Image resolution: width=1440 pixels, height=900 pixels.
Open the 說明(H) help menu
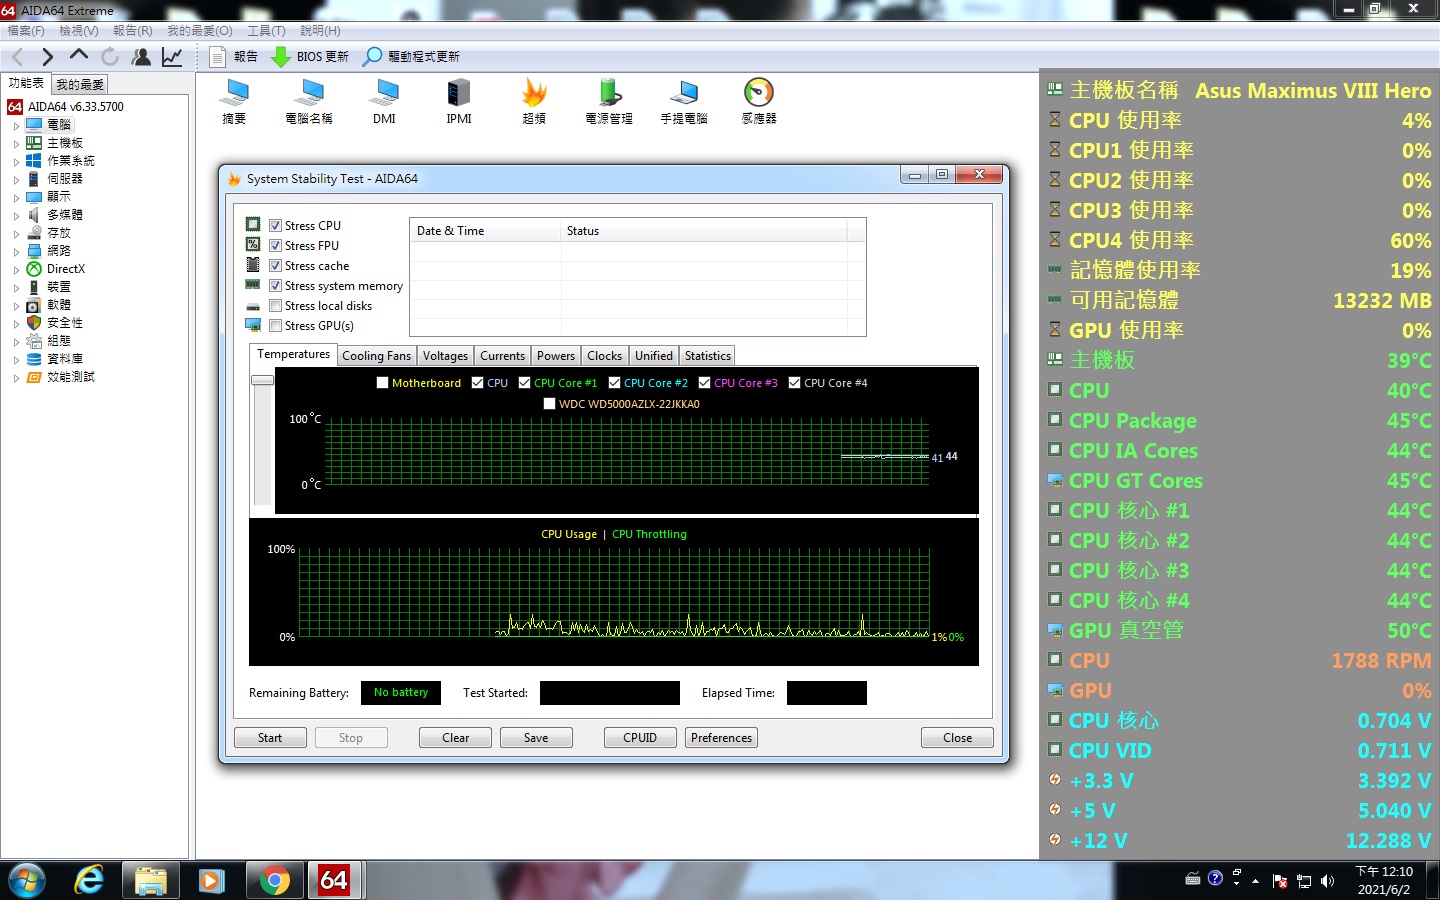click(320, 31)
